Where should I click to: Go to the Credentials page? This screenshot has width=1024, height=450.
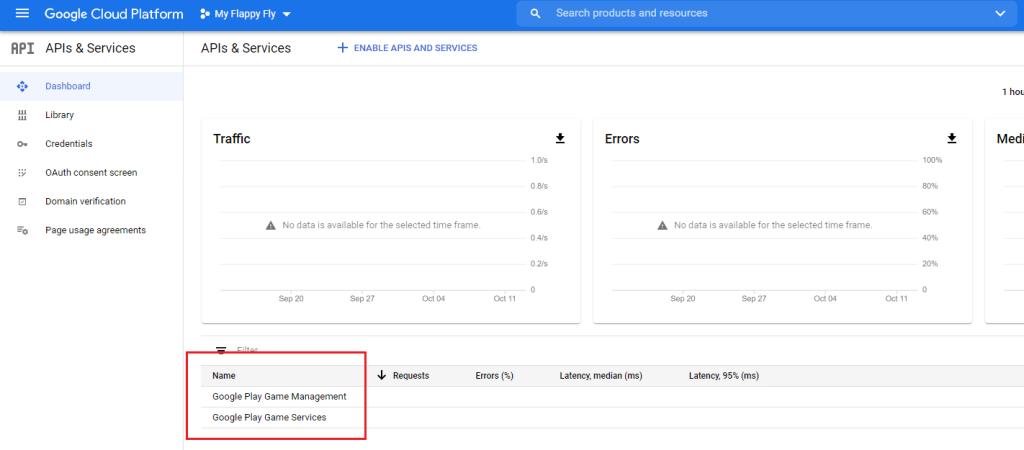68,144
